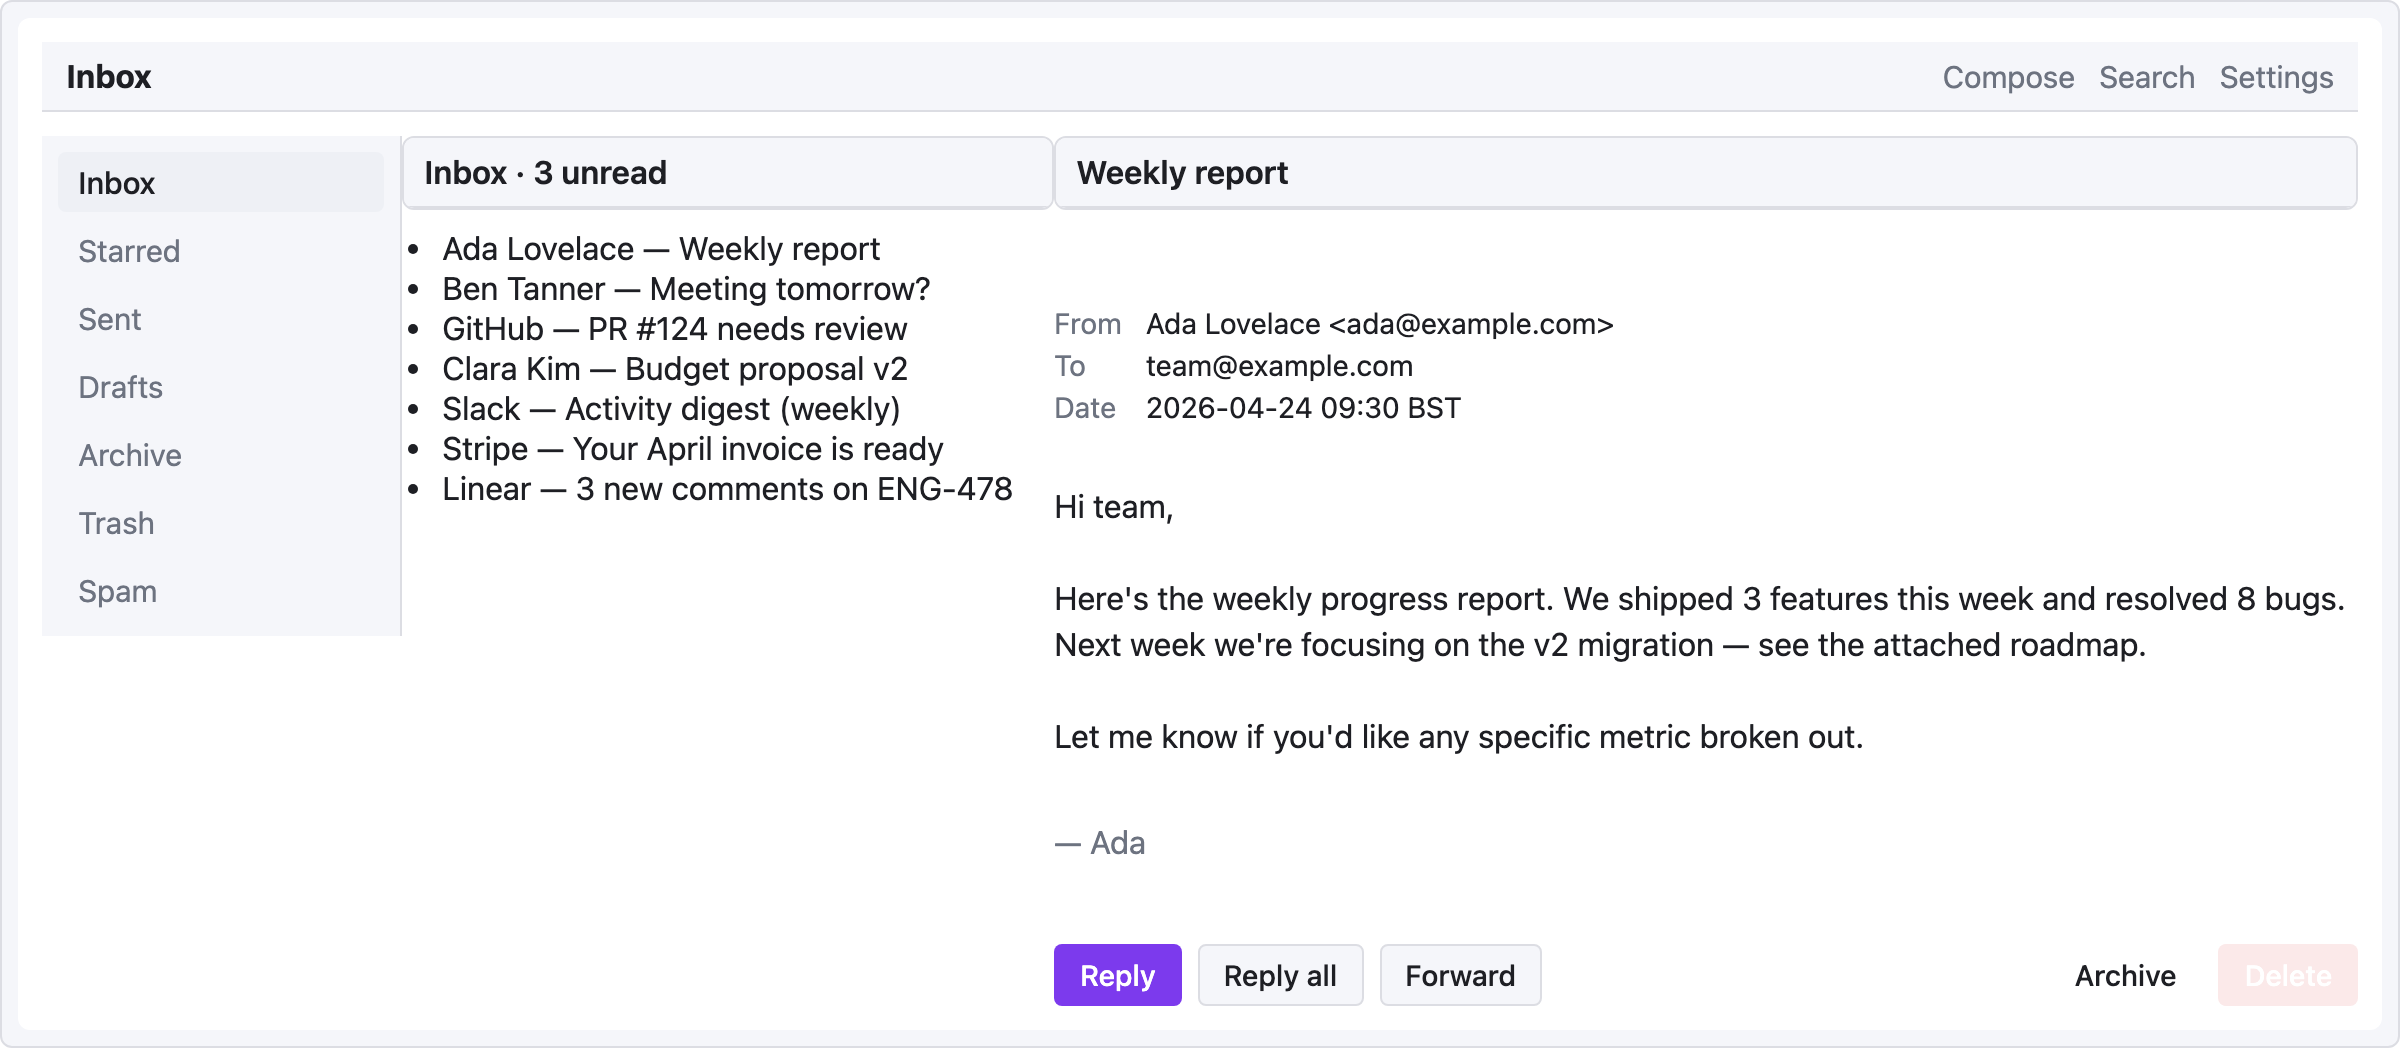Open the Compose view

coord(2006,76)
